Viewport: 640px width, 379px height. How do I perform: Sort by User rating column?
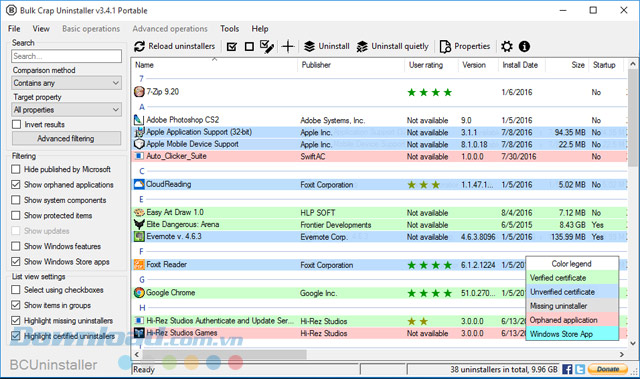pyautogui.click(x=431, y=65)
